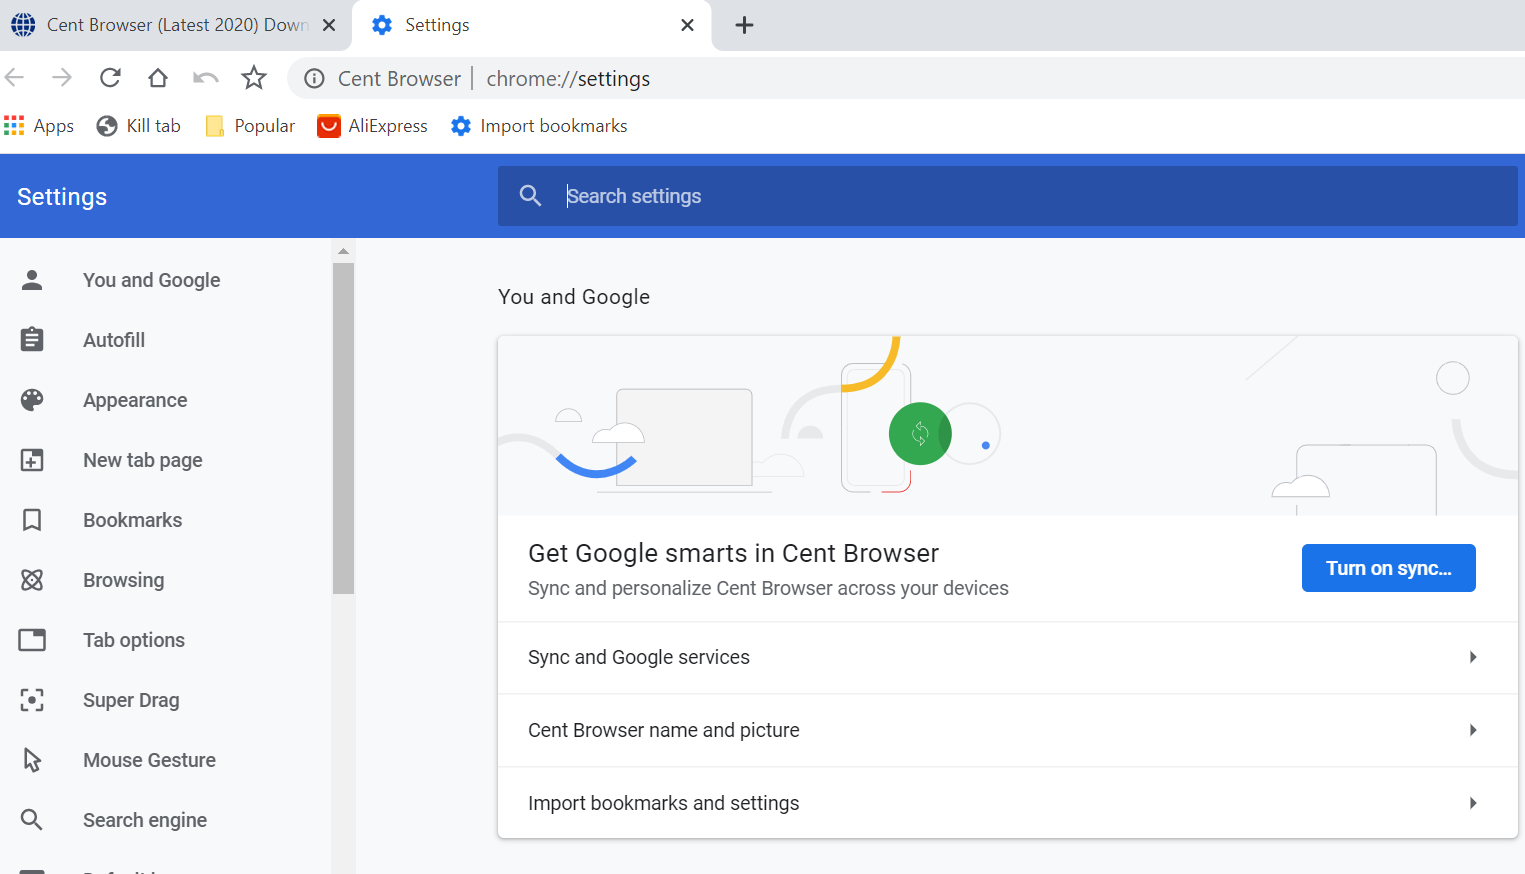
Task: Click the sidebar scrollbar thumb
Action: (343, 428)
